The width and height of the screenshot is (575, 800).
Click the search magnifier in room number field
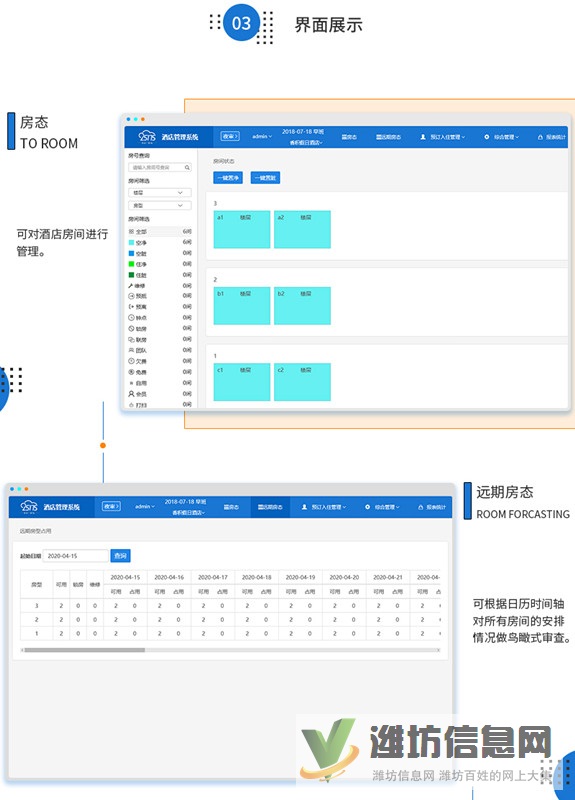187,167
